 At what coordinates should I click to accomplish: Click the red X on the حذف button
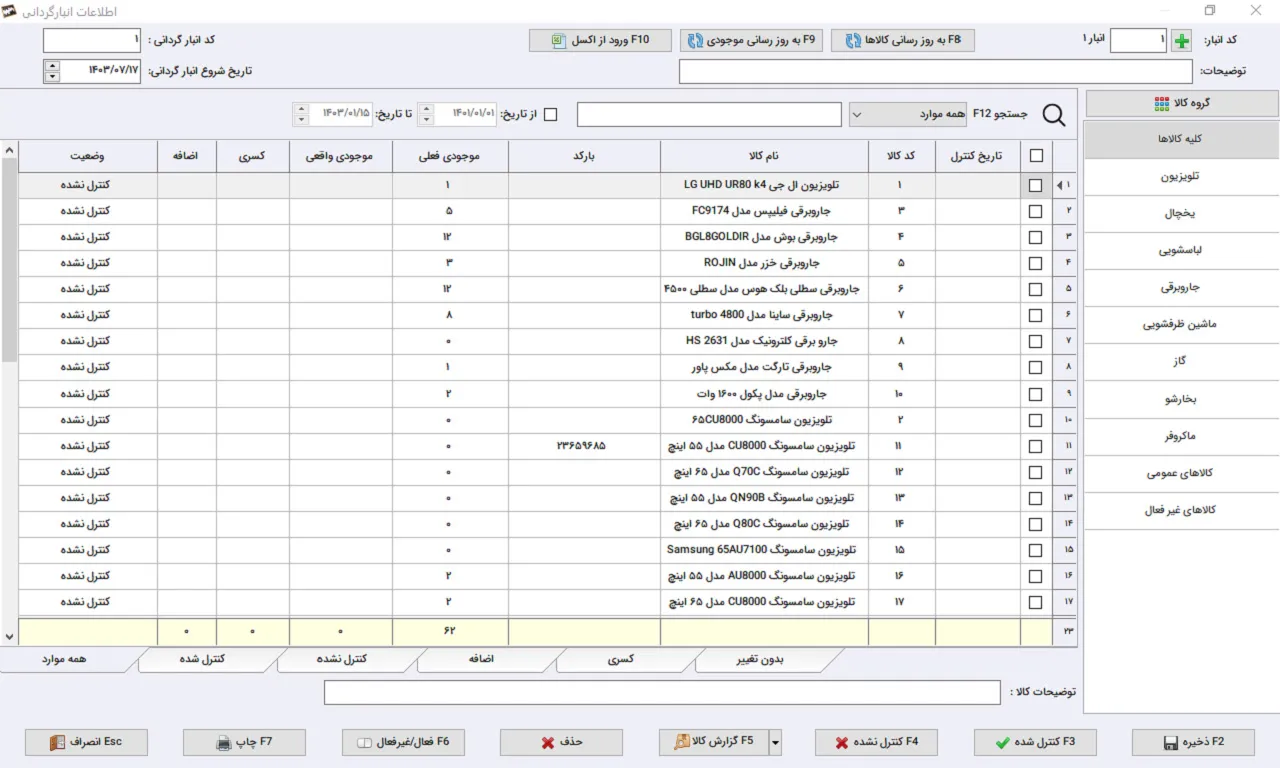547,743
